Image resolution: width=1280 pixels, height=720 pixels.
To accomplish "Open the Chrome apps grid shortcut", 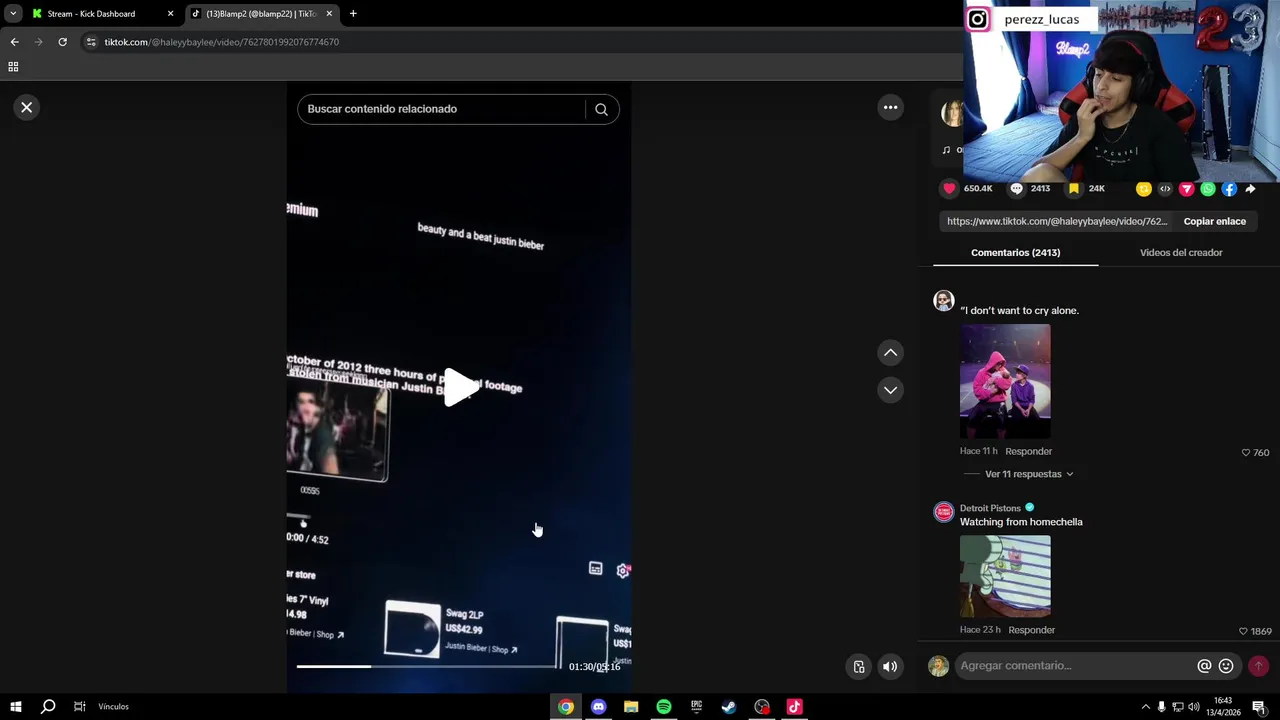I will (x=13, y=67).
